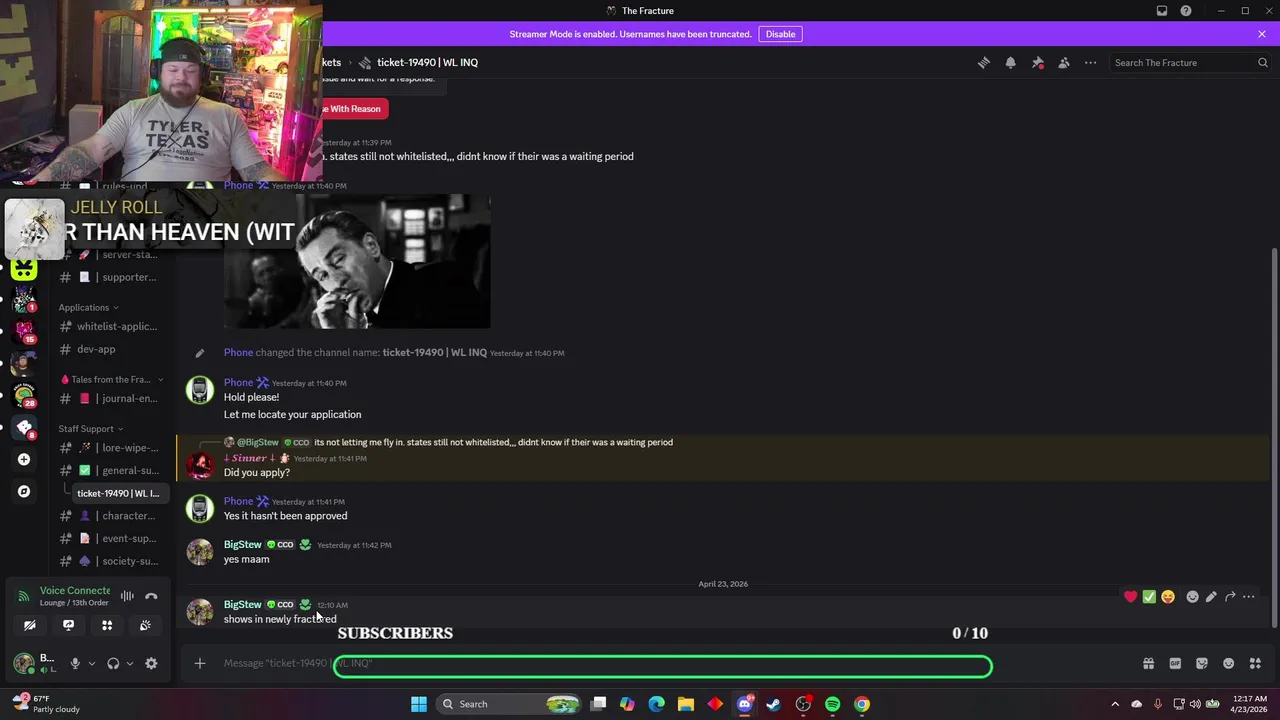This screenshot has width=1280, height=720.
Task: Toggle noise suppression waveform icon
Action: pyautogui.click(x=127, y=597)
